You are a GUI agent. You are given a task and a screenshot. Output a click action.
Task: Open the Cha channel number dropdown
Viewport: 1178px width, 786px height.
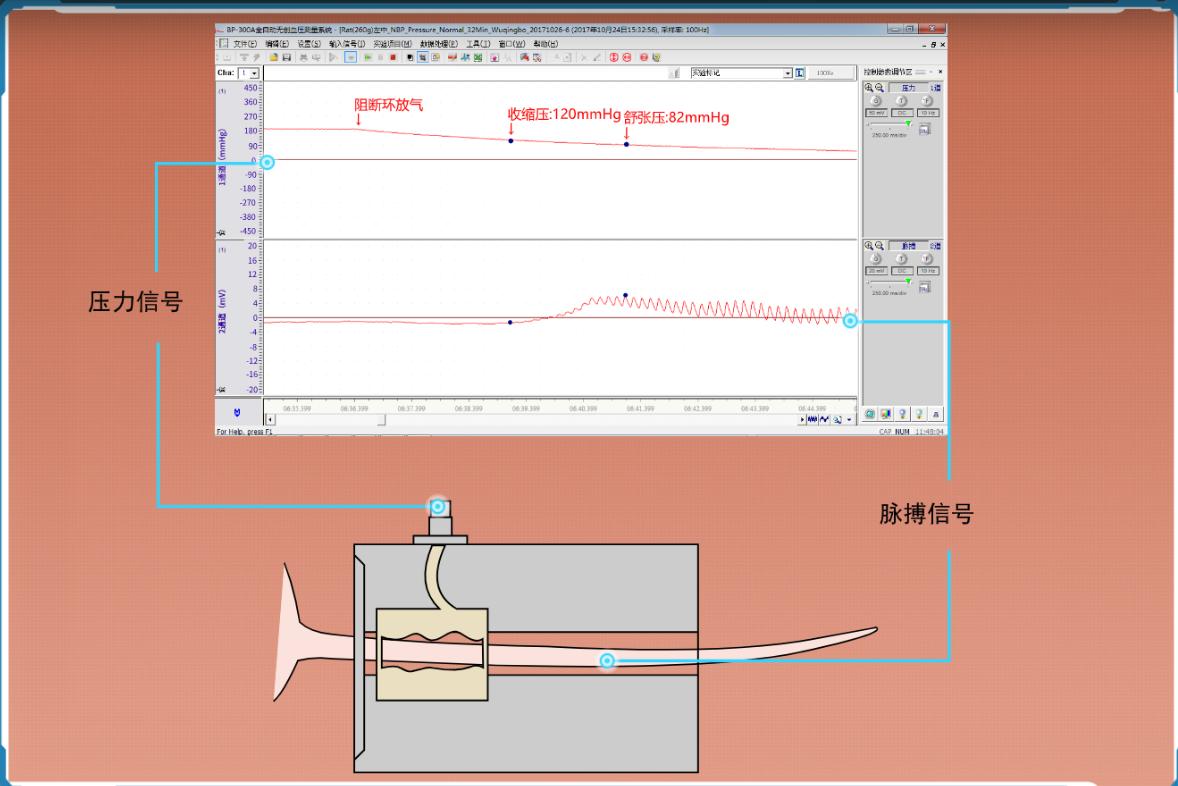(254, 73)
